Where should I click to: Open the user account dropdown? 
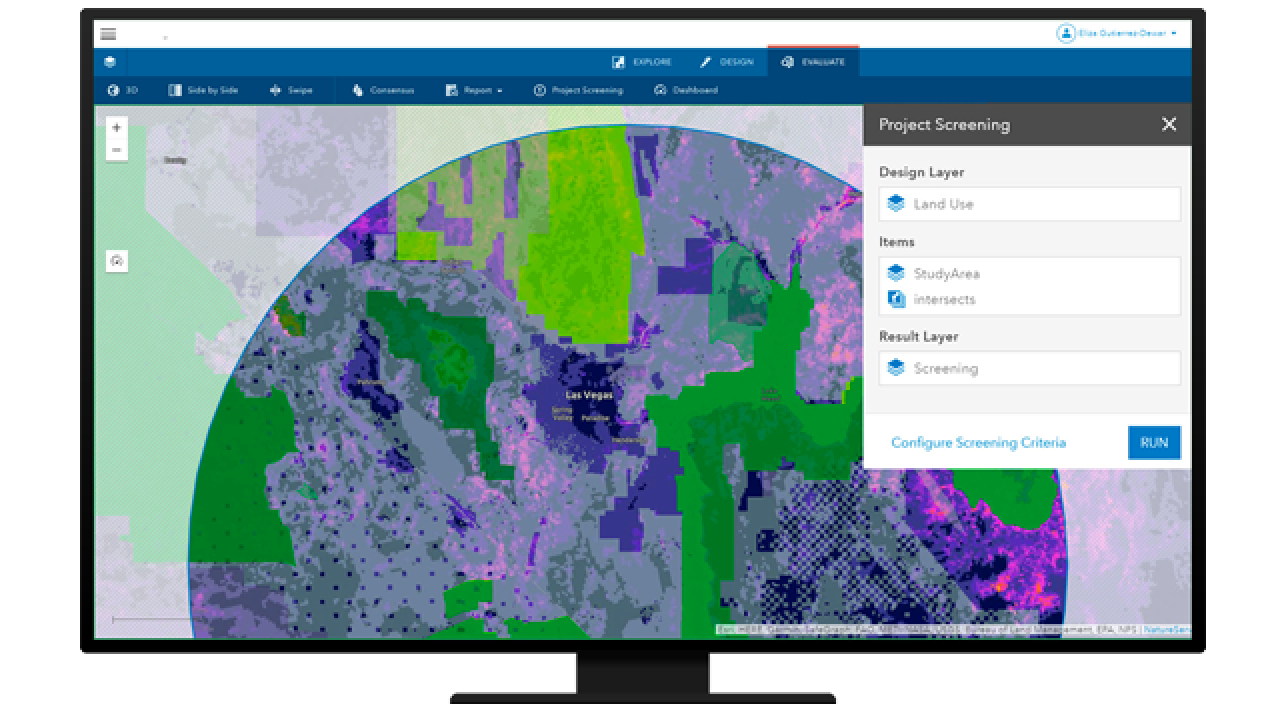[x=1118, y=33]
